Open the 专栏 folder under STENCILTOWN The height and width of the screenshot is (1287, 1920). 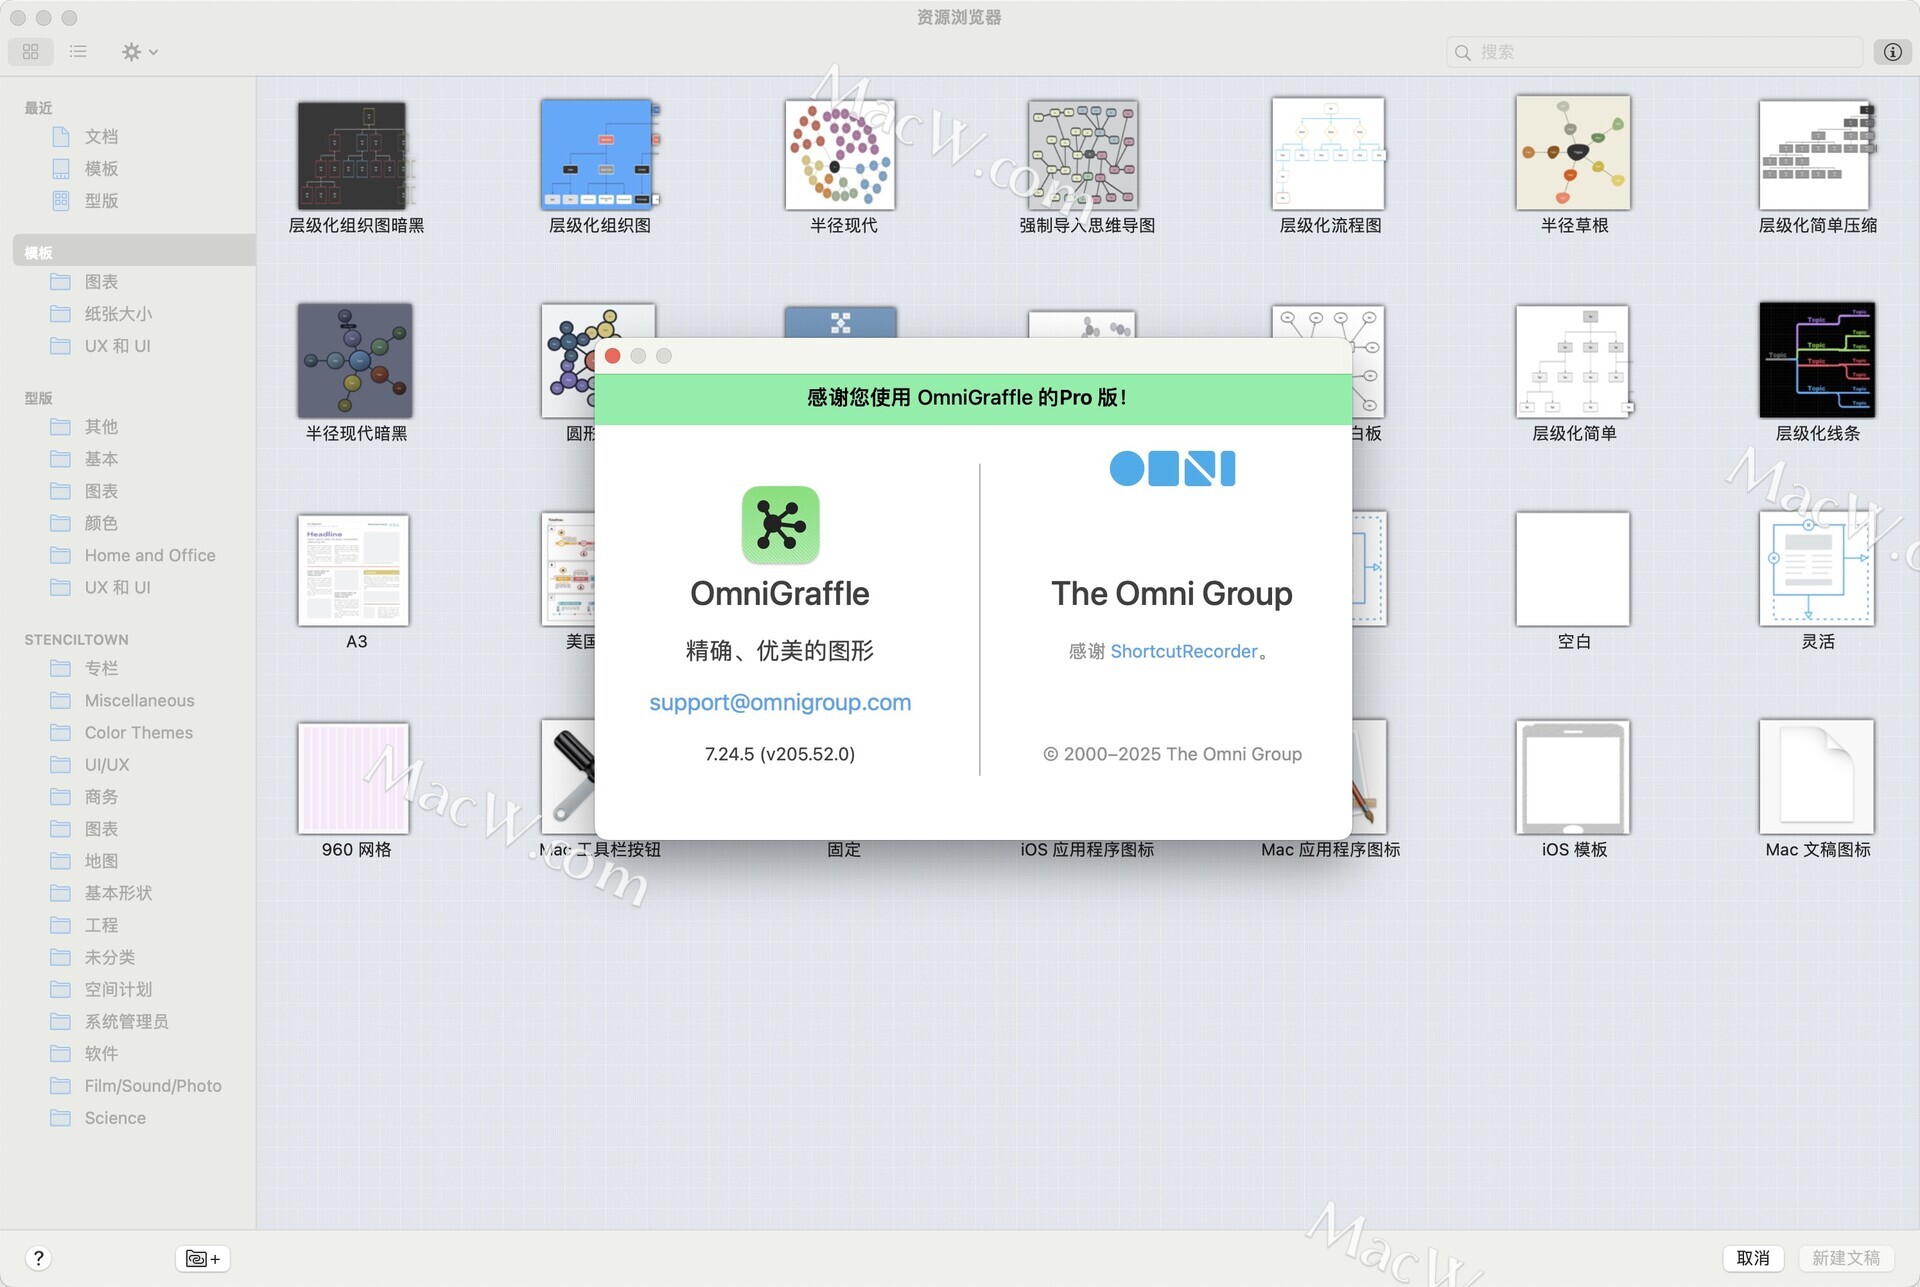(101, 668)
